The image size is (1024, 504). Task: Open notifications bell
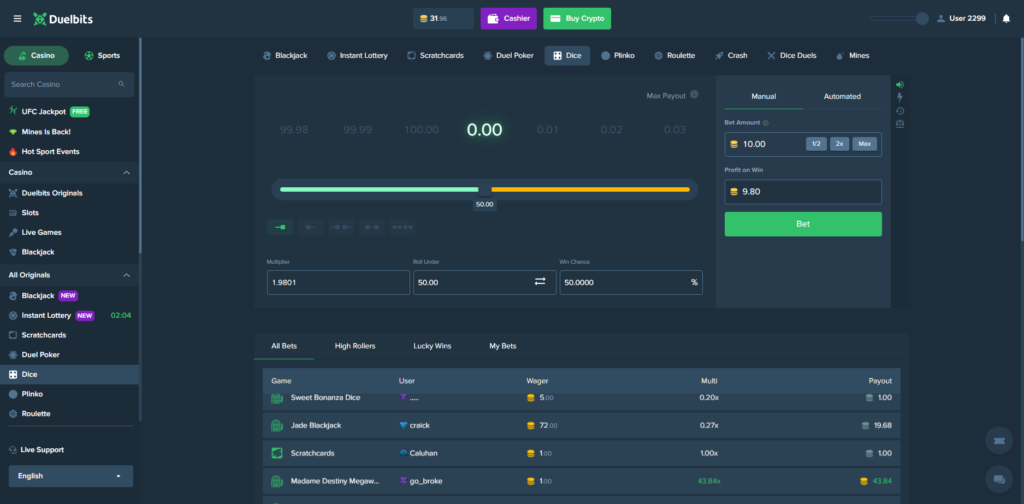(x=1006, y=19)
